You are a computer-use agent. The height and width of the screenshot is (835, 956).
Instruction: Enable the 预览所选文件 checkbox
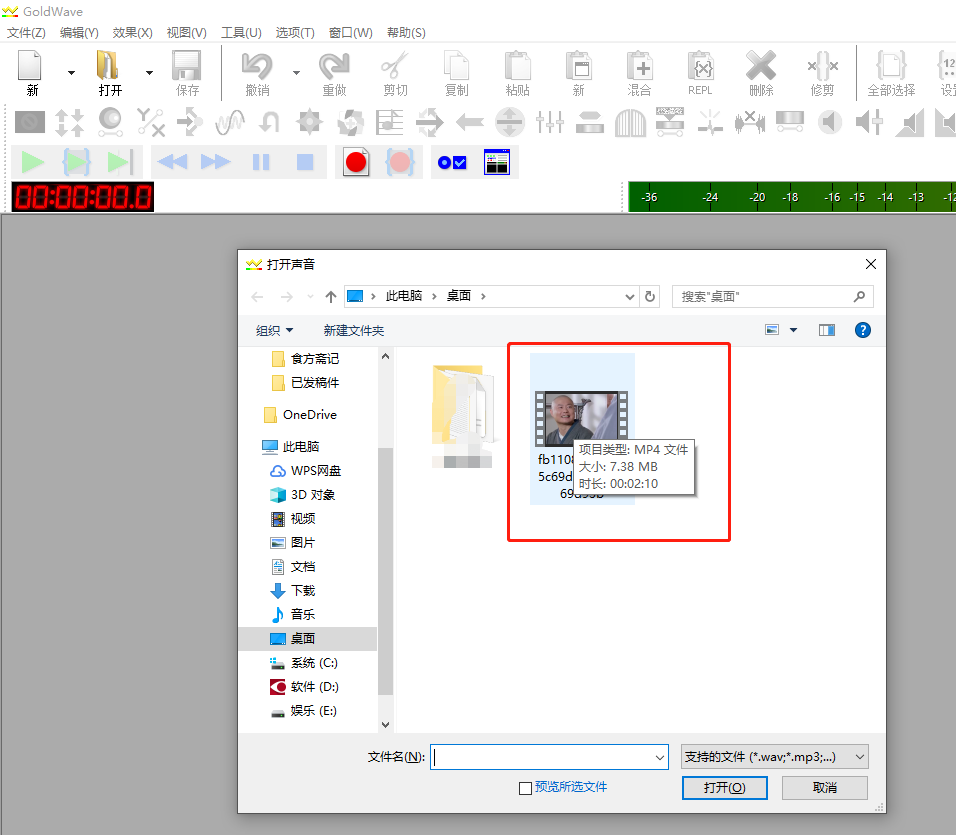coord(526,788)
